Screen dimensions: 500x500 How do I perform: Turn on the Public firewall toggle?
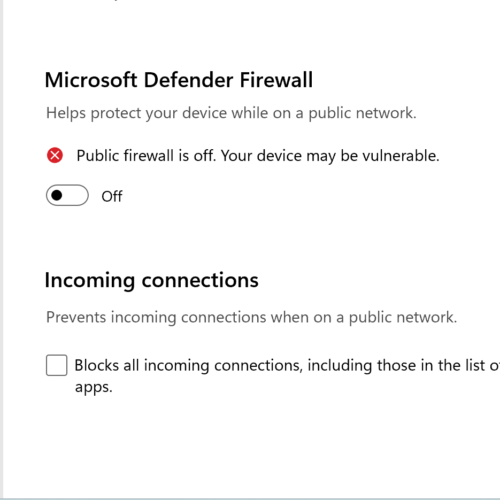(67, 195)
